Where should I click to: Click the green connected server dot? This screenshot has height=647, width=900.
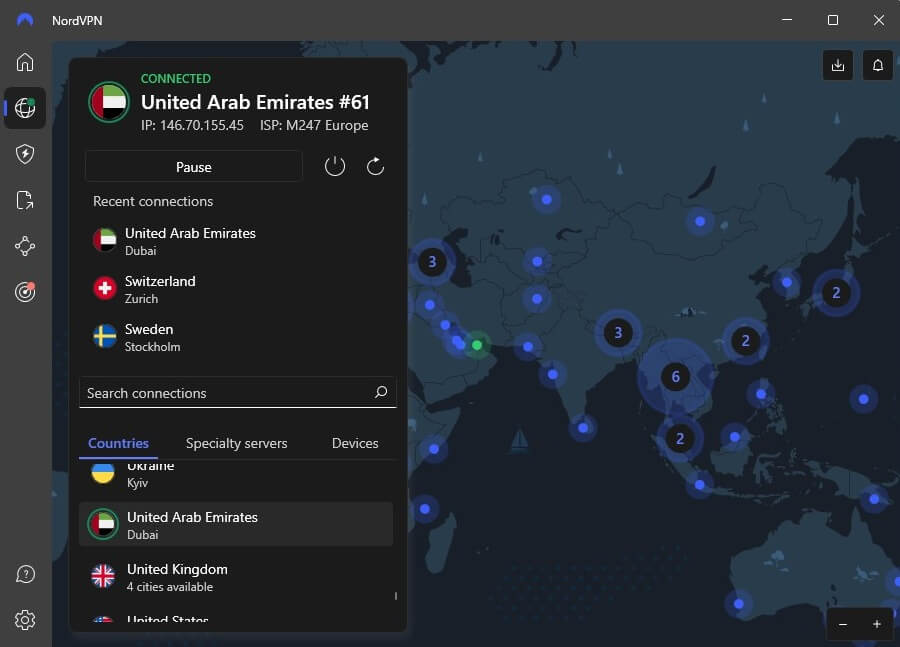pos(477,345)
